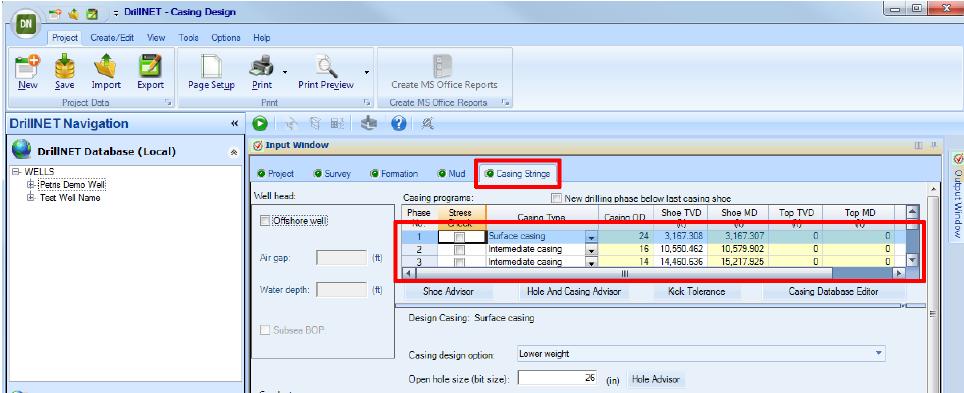Toggle Subsea BOP checkbox
The width and height of the screenshot is (964, 393).
click(x=265, y=330)
